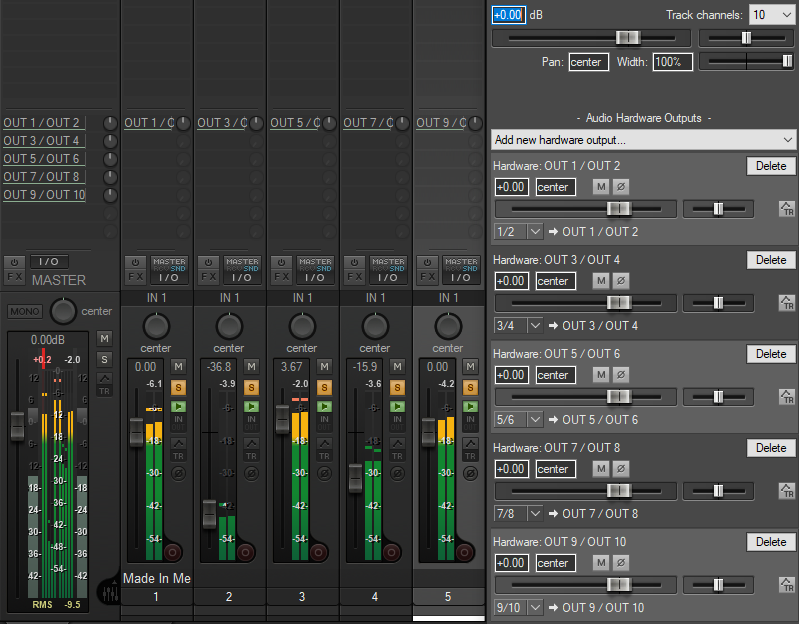The image size is (799, 624).
Task: Click master pan knob
Action: tap(63, 311)
